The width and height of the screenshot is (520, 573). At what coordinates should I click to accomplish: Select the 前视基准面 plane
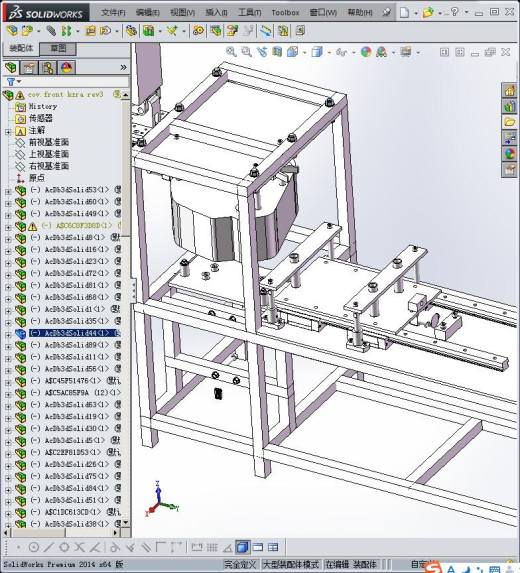pyautogui.click(x=49, y=142)
